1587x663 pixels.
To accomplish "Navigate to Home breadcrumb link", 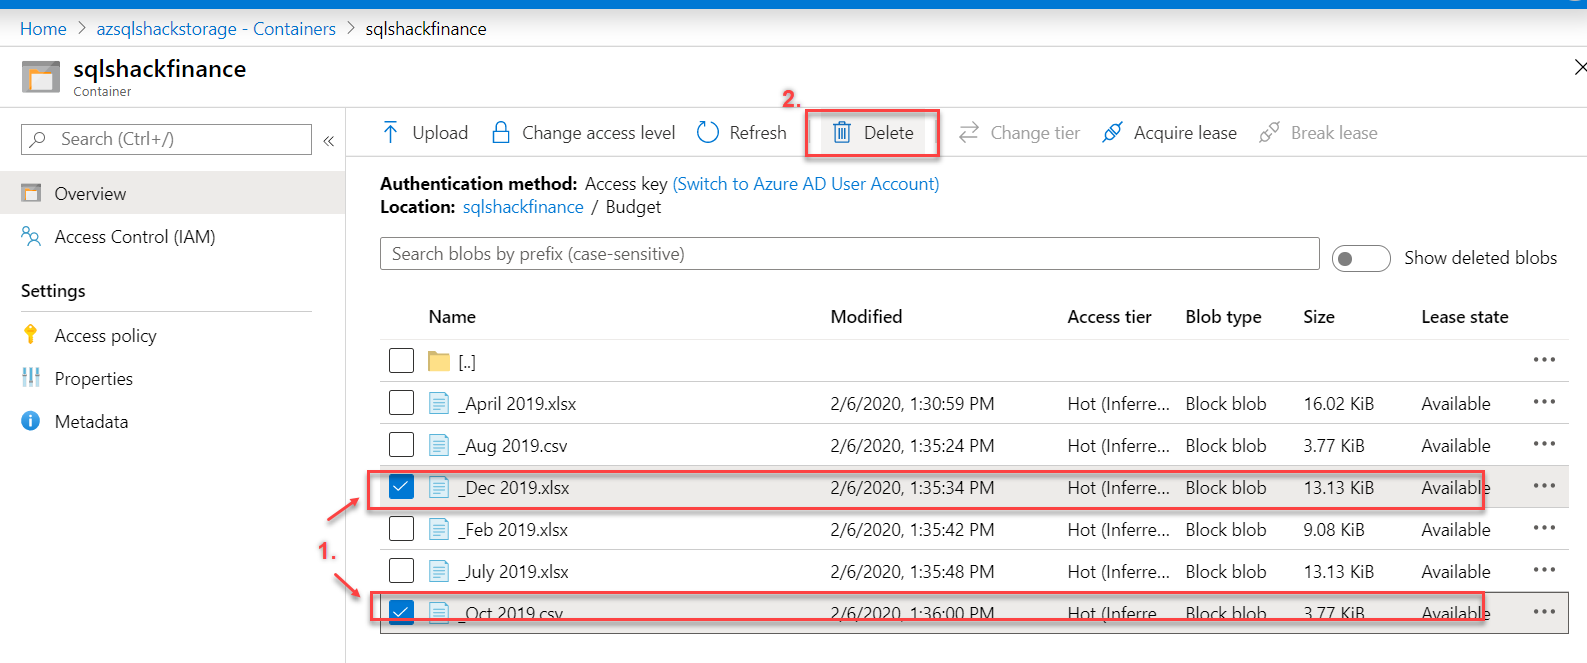I will 43,29.
